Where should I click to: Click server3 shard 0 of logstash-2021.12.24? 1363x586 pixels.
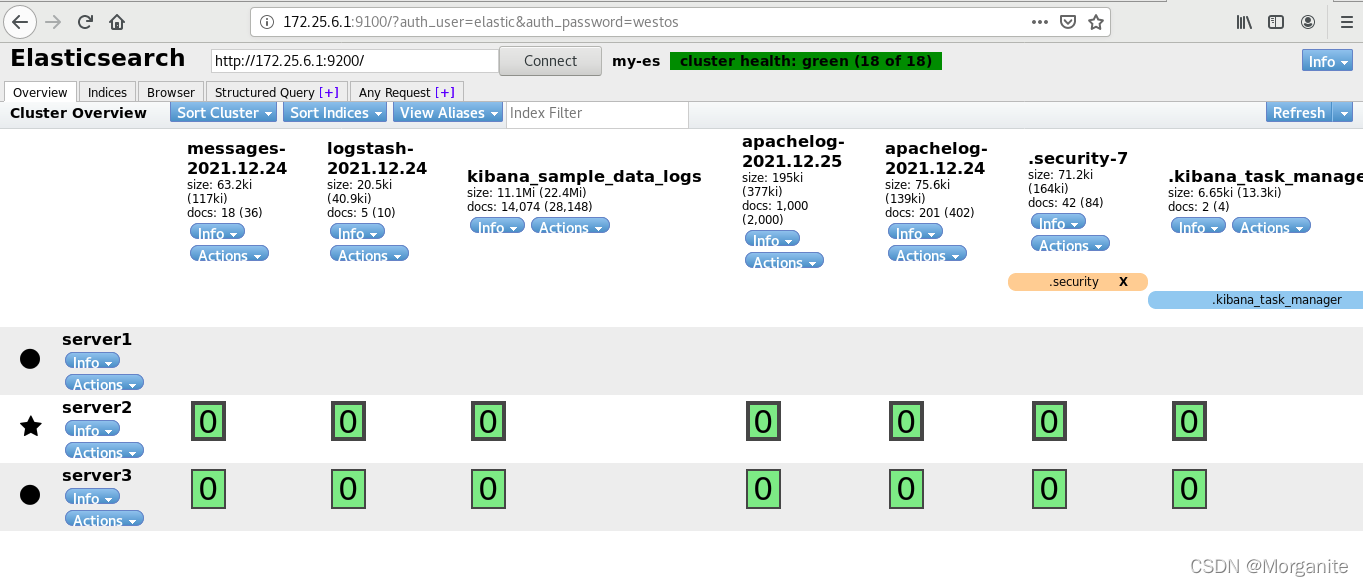[x=348, y=490]
